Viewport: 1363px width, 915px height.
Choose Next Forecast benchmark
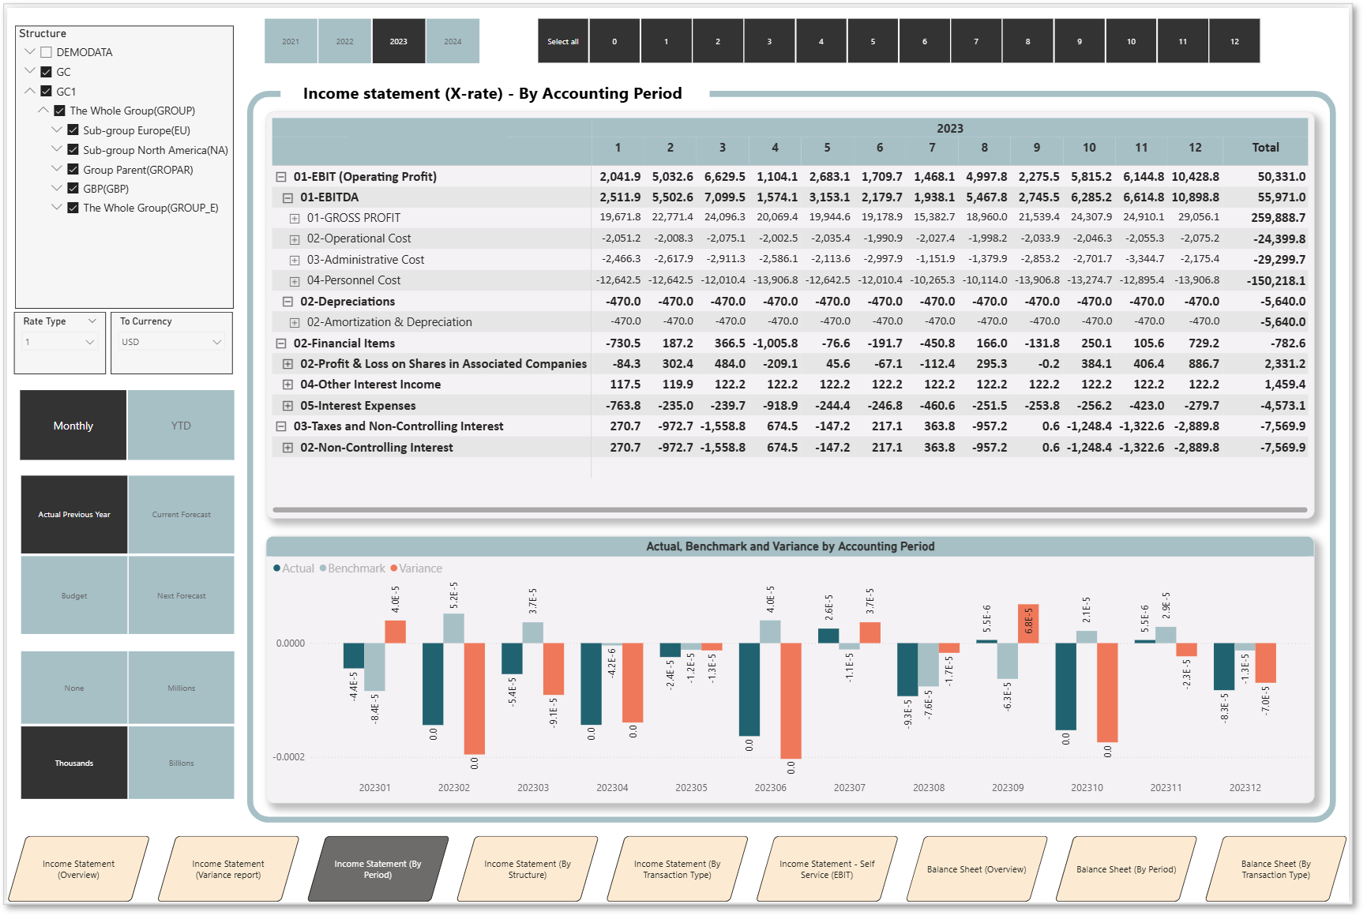pyautogui.click(x=181, y=595)
